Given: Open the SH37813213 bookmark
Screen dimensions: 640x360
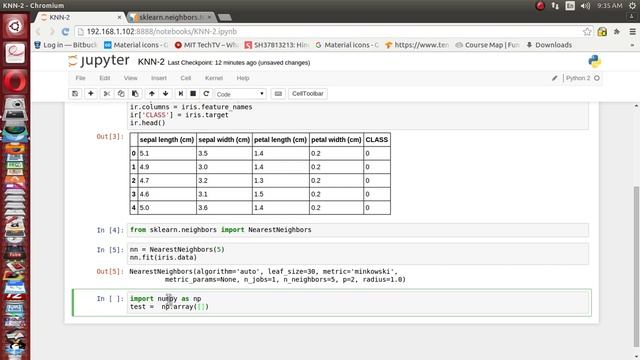Looking at the screenshot, I should (277, 45).
